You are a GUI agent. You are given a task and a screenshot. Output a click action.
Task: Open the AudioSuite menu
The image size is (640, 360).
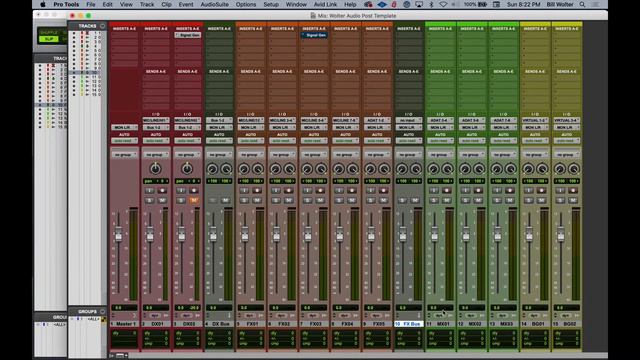pos(215,4)
